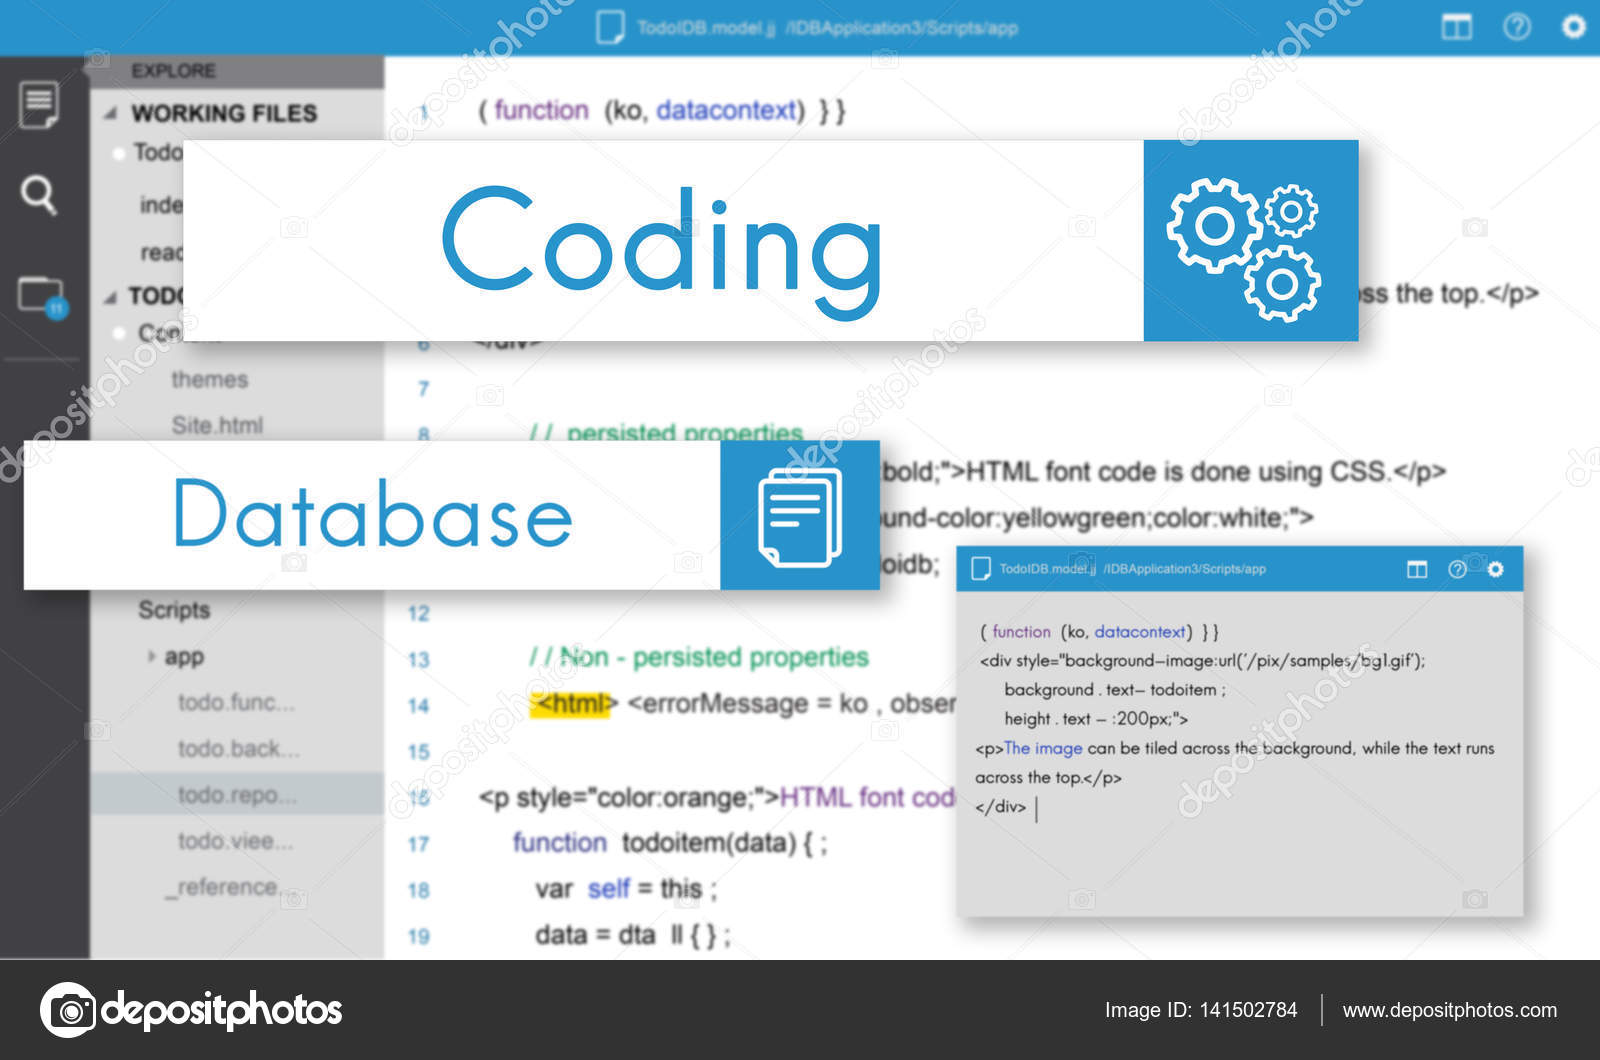Open the document/file icon in left sidebar
This screenshot has width=1600, height=1060.
click(x=38, y=105)
